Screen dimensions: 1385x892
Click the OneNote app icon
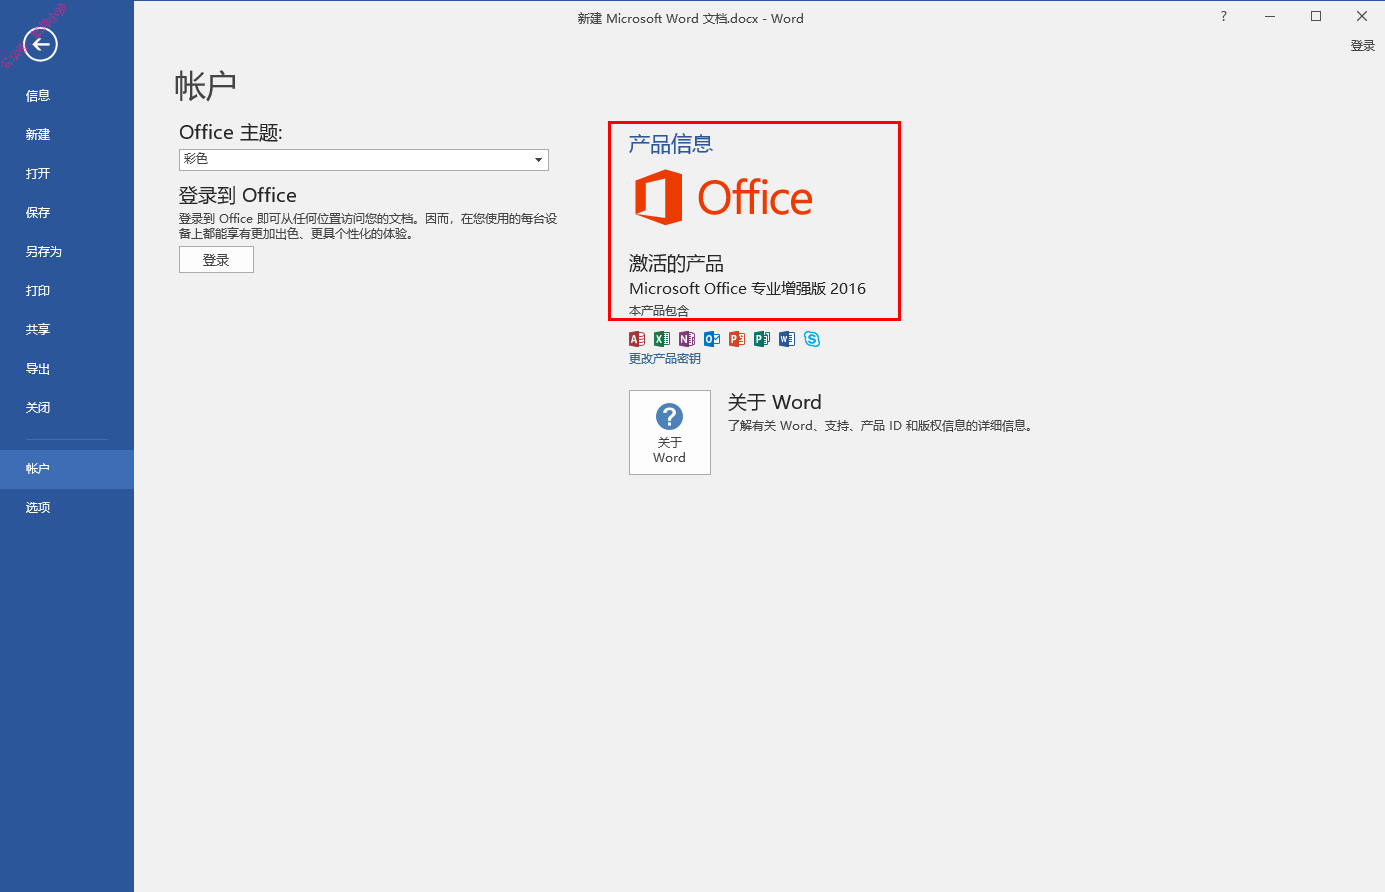point(687,339)
